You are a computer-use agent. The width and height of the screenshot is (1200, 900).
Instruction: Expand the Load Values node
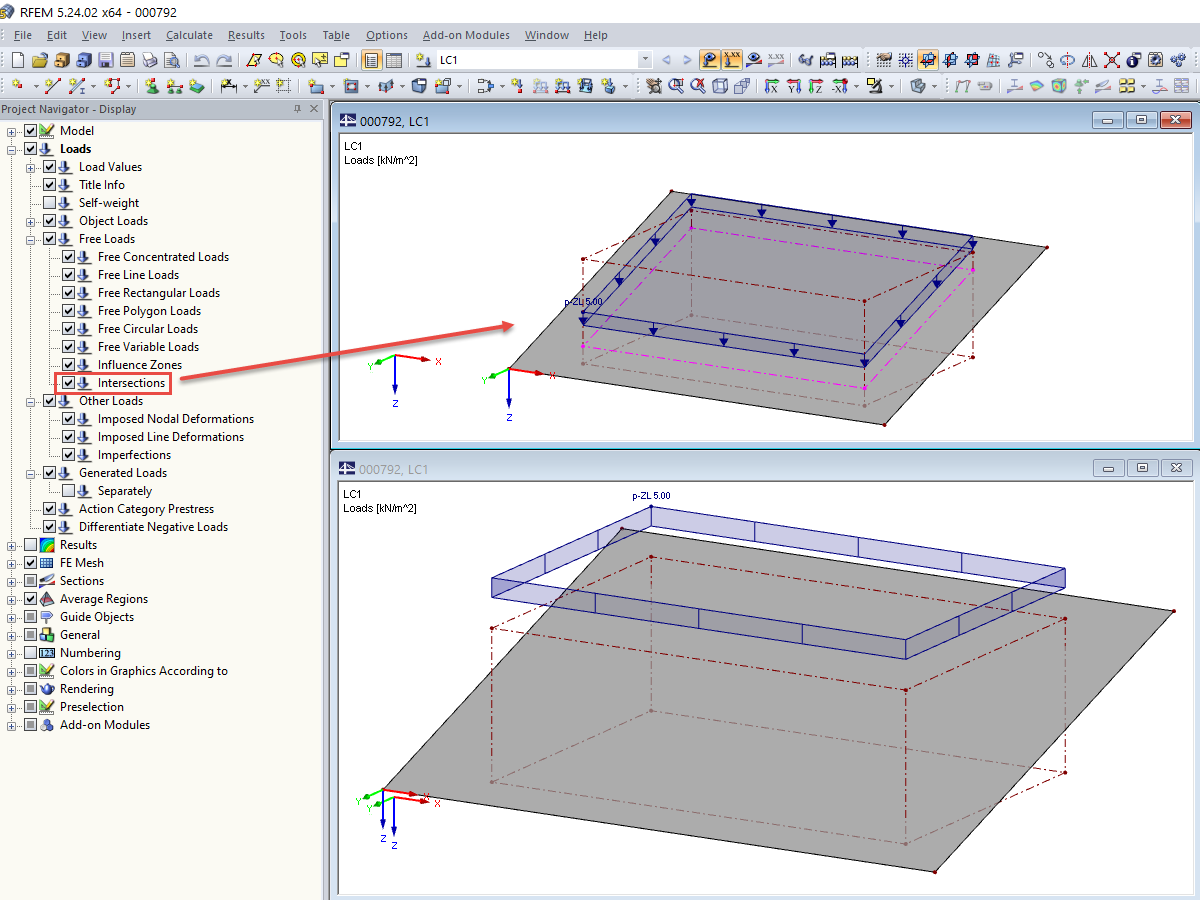click(31, 167)
